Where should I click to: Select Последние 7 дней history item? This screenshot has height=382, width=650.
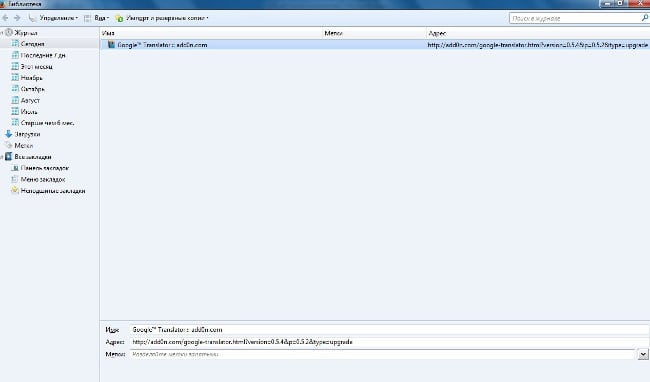click(x=43, y=55)
